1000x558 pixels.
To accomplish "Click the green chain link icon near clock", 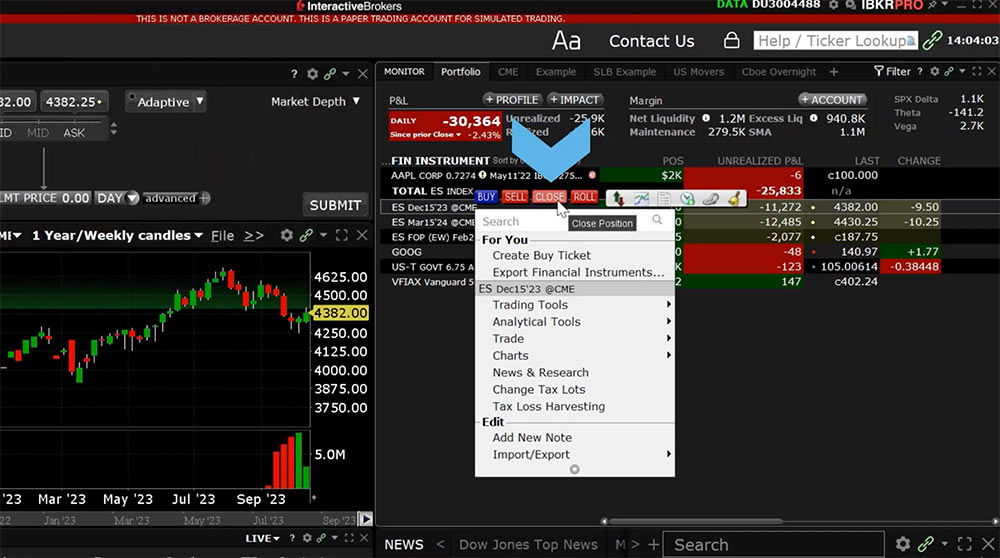I will point(932,40).
